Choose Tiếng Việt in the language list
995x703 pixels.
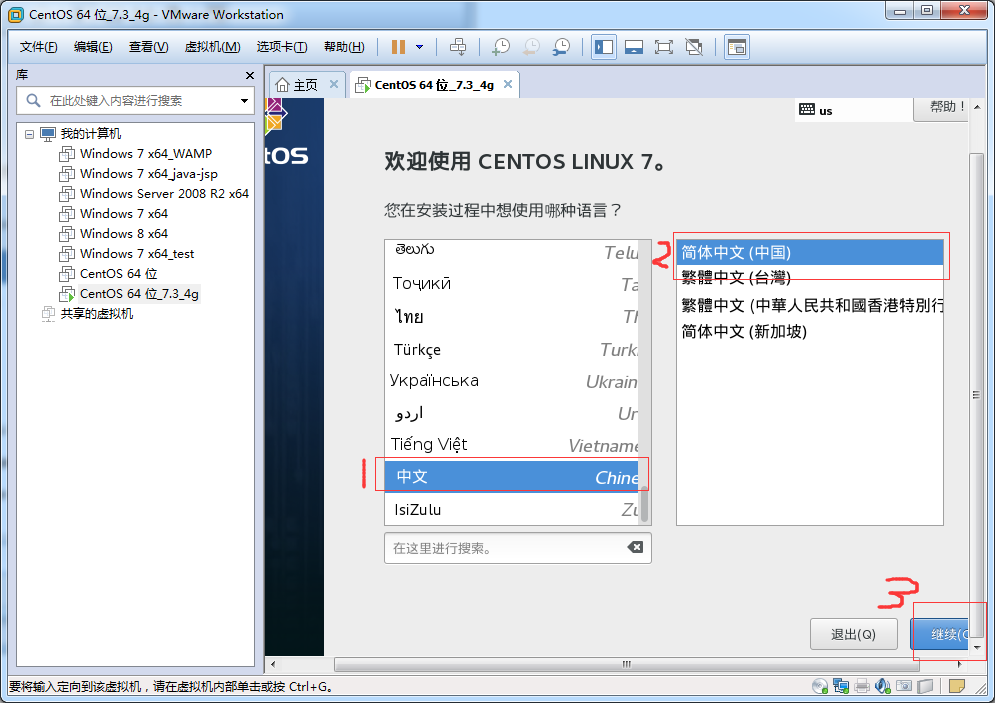(x=511, y=444)
